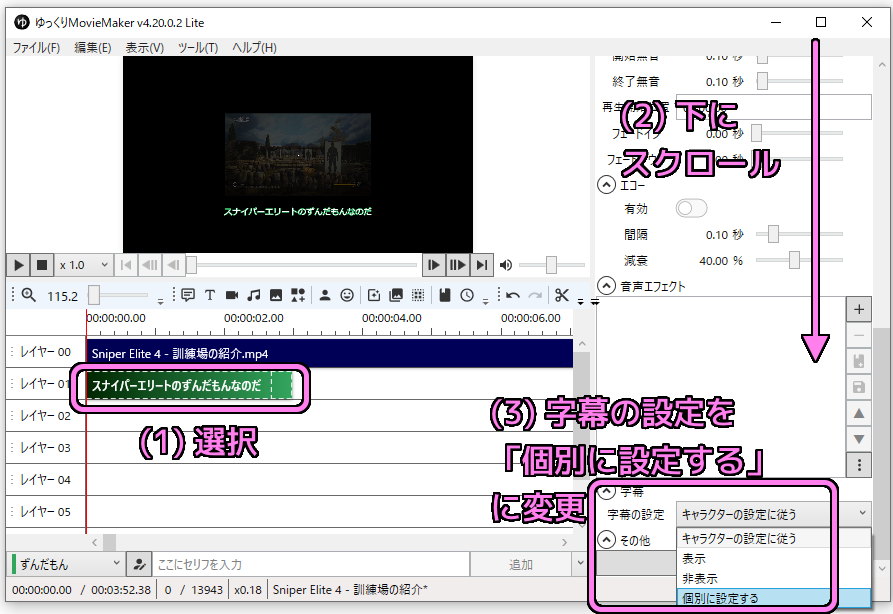Add the dotted-grid effect item
Screen dimensions: 893x614
tap(418, 295)
